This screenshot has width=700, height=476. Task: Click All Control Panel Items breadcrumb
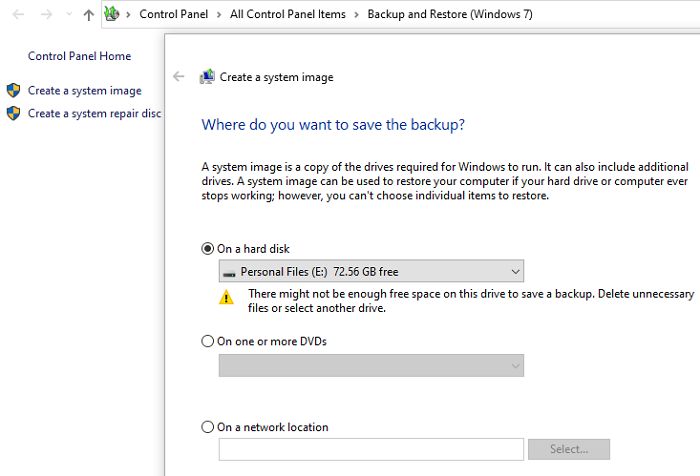(287, 14)
